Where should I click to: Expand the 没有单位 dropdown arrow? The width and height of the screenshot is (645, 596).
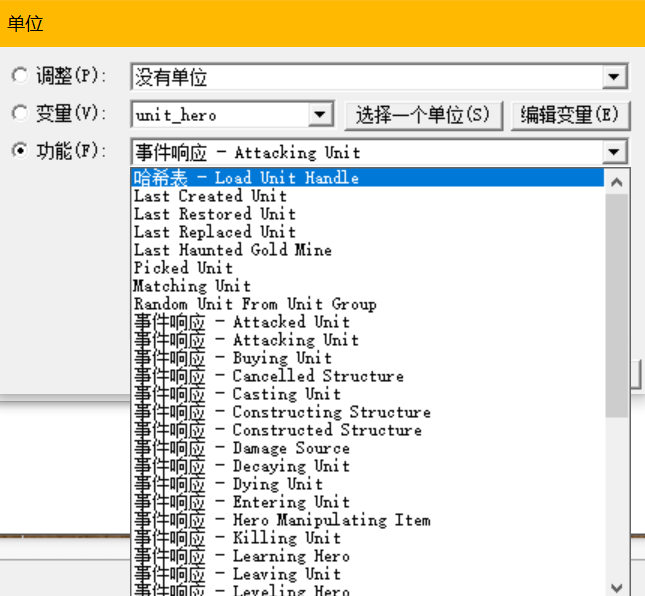(615, 77)
